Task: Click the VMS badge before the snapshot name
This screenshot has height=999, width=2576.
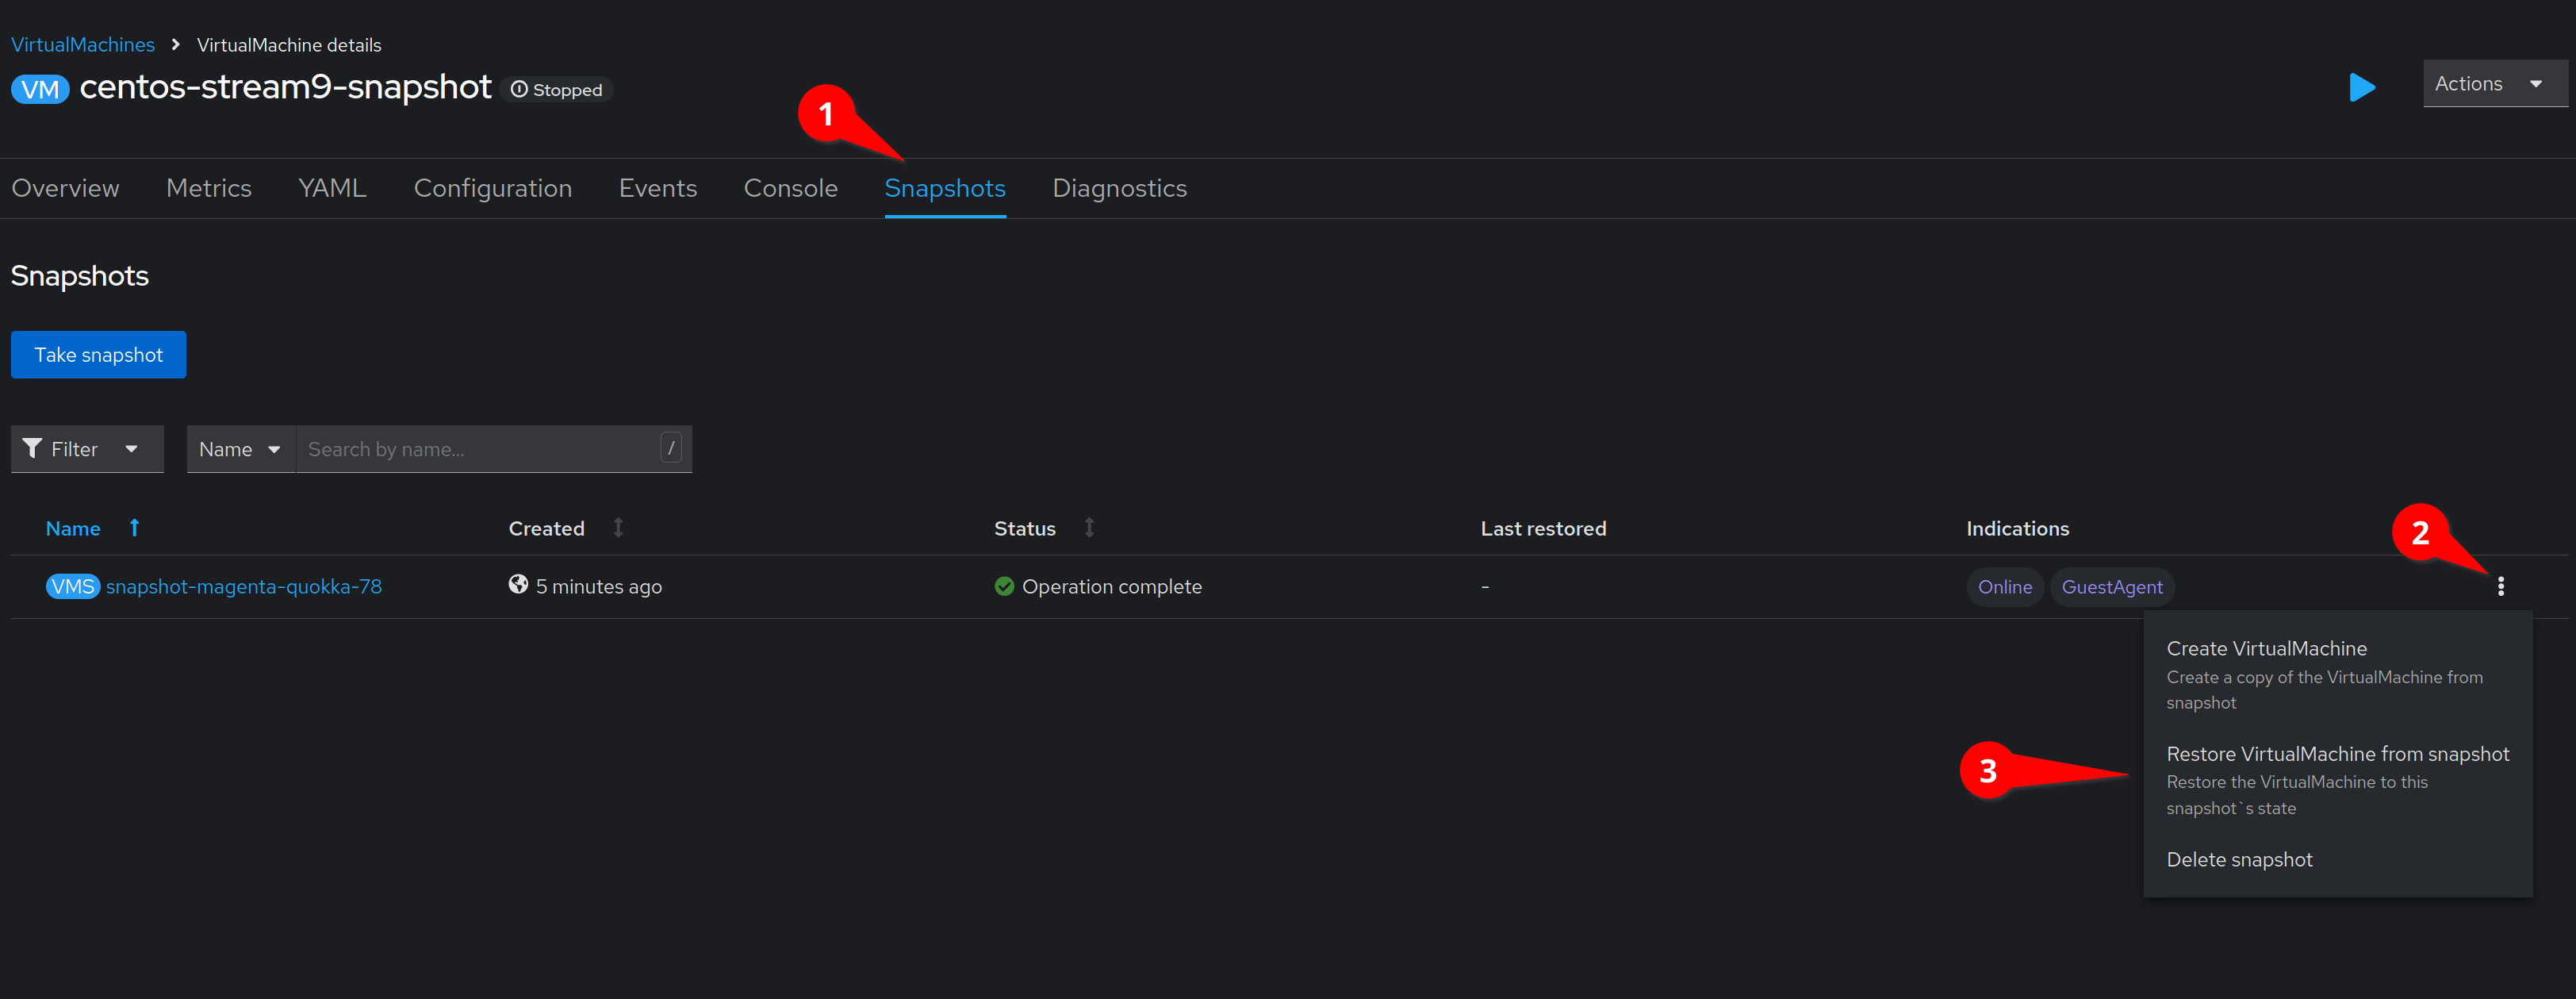Action: [72, 586]
